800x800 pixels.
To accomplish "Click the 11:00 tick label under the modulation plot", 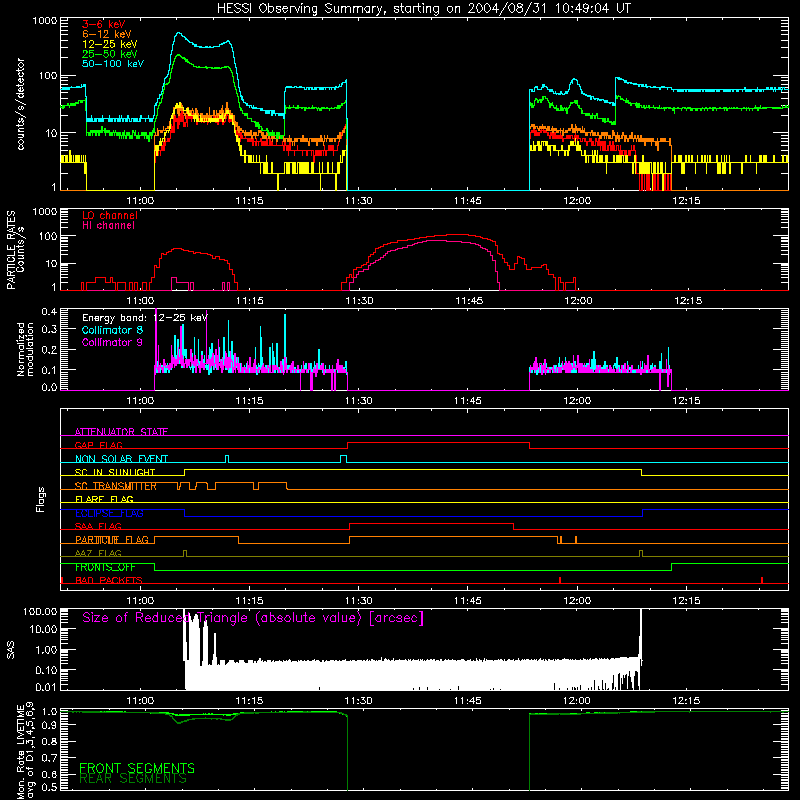I will pyautogui.click(x=140, y=401).
